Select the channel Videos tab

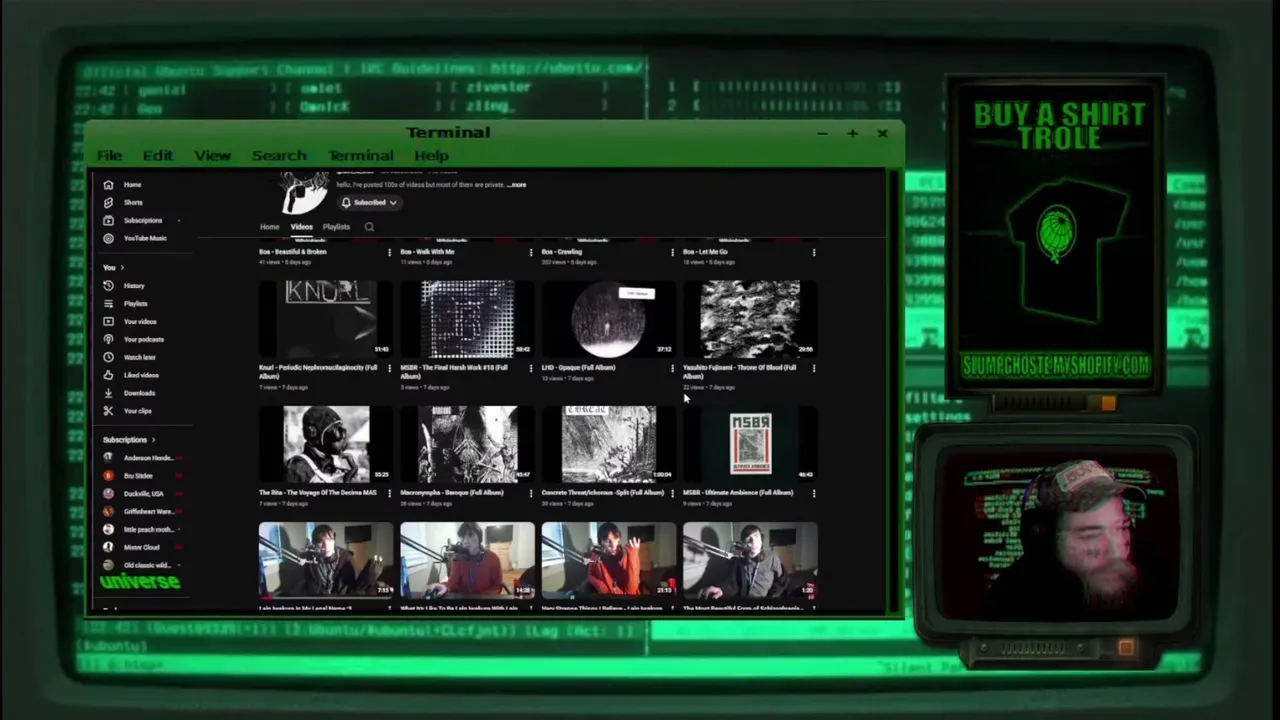[x=301, y=227]
